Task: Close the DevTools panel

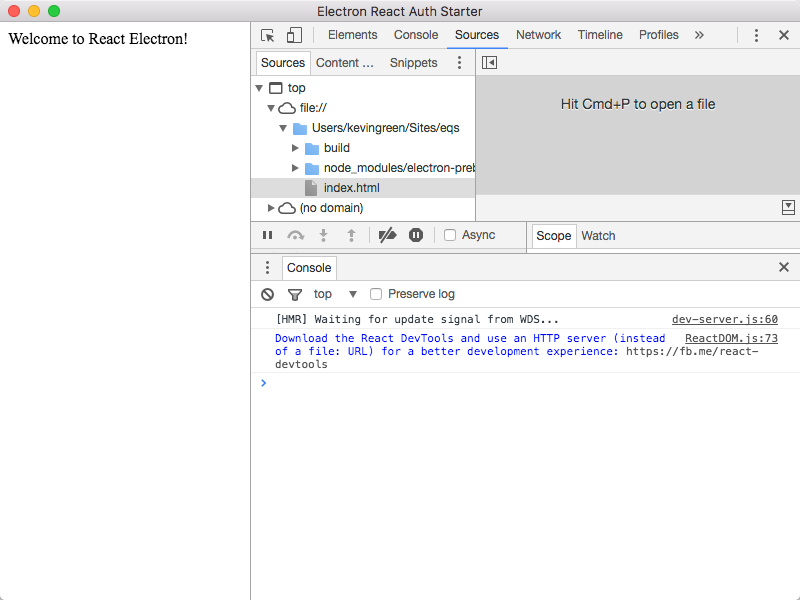Action: tap(784, 35)
